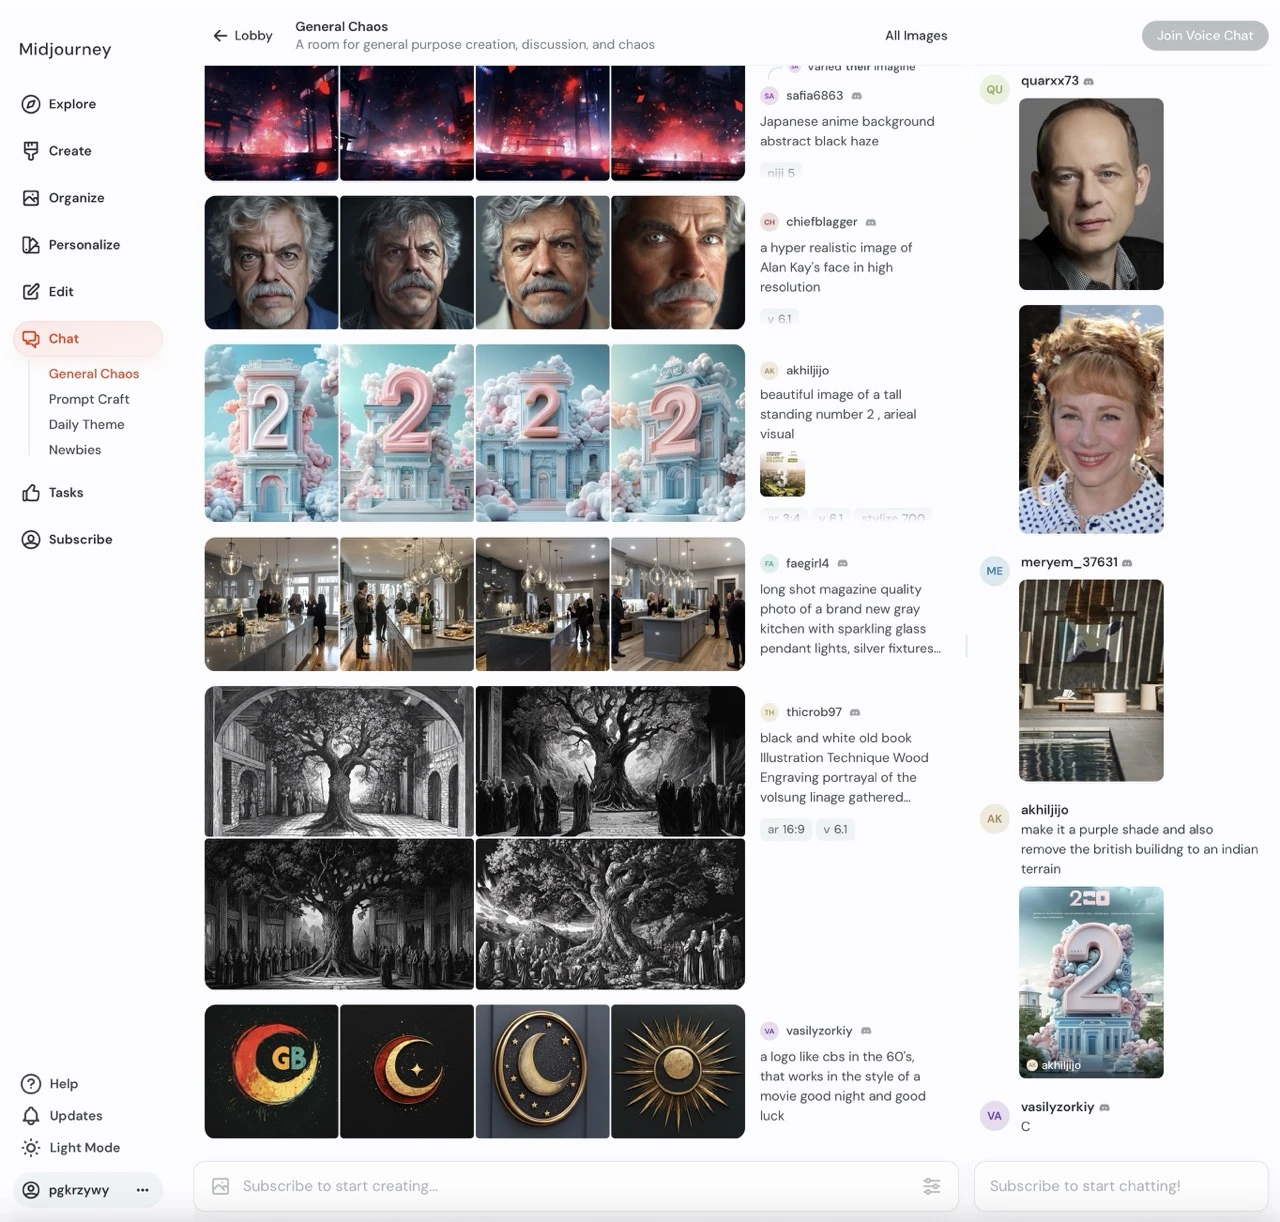Open the Daily Theme room
Viewport: 1280px width, 1222px height.
[x=87, y=425]
